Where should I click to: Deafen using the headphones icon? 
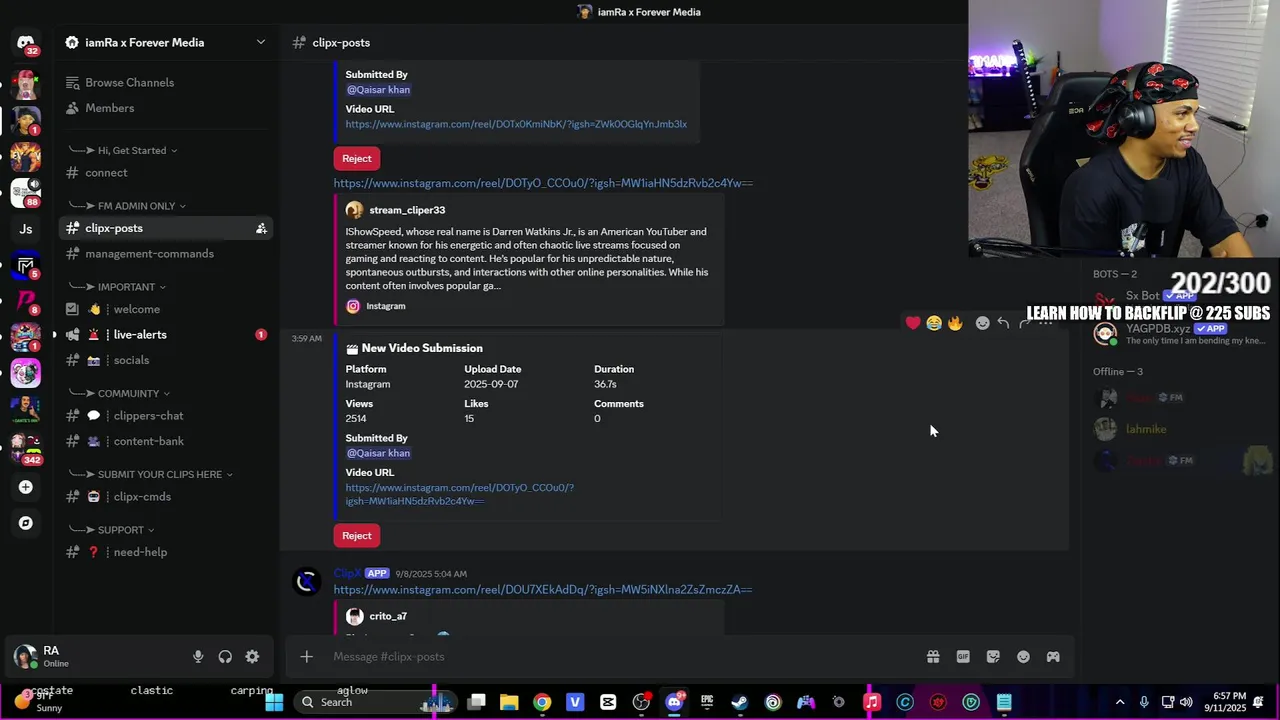(225, 657)
